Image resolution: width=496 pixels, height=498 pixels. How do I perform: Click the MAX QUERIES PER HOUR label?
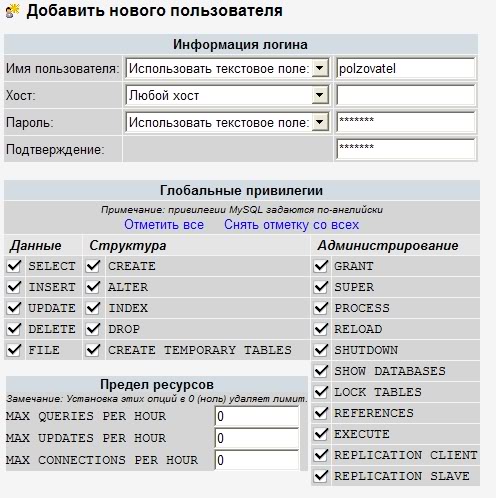point(86,416)
